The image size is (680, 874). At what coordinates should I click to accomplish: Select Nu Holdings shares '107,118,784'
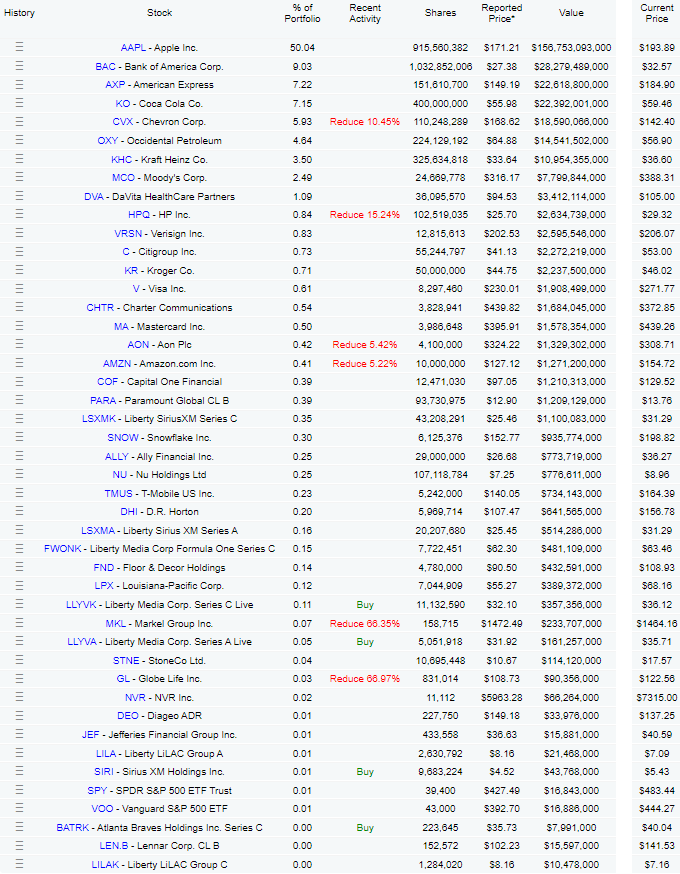coord(440,474)
